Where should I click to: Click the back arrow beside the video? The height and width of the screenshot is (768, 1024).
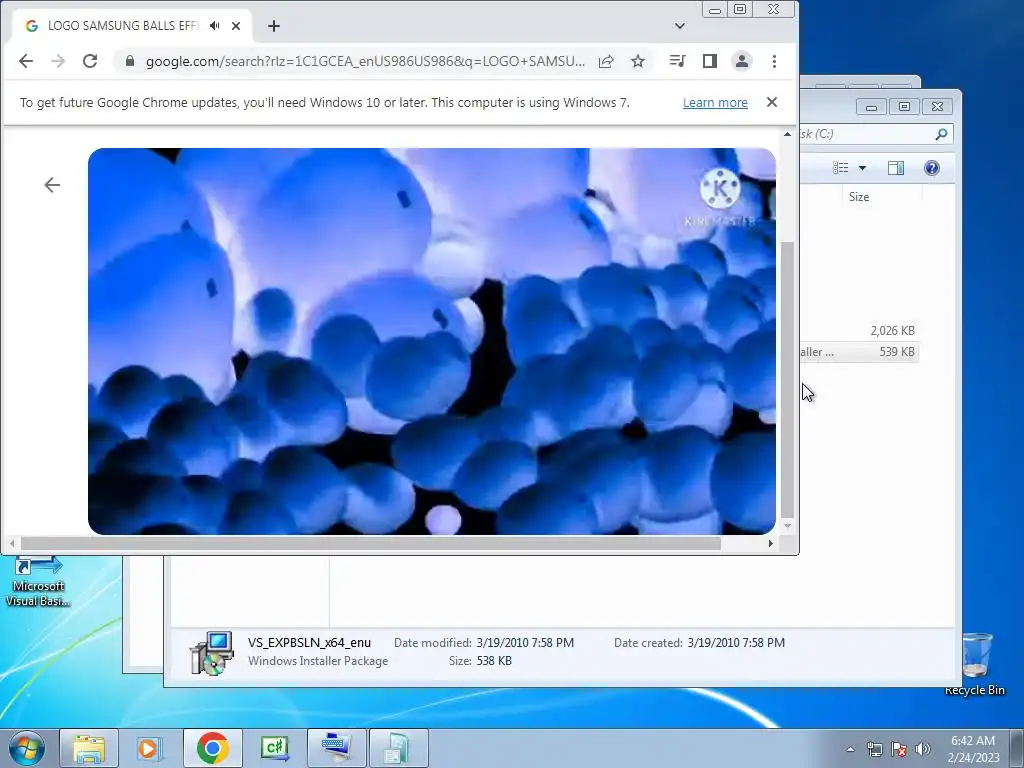point(52,185)
